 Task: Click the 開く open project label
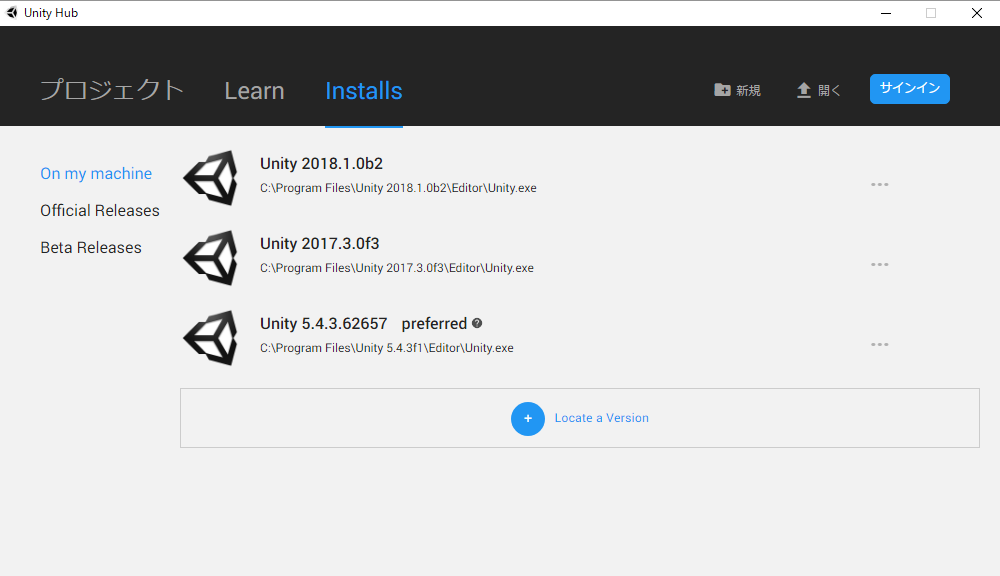tap(829, 91)
